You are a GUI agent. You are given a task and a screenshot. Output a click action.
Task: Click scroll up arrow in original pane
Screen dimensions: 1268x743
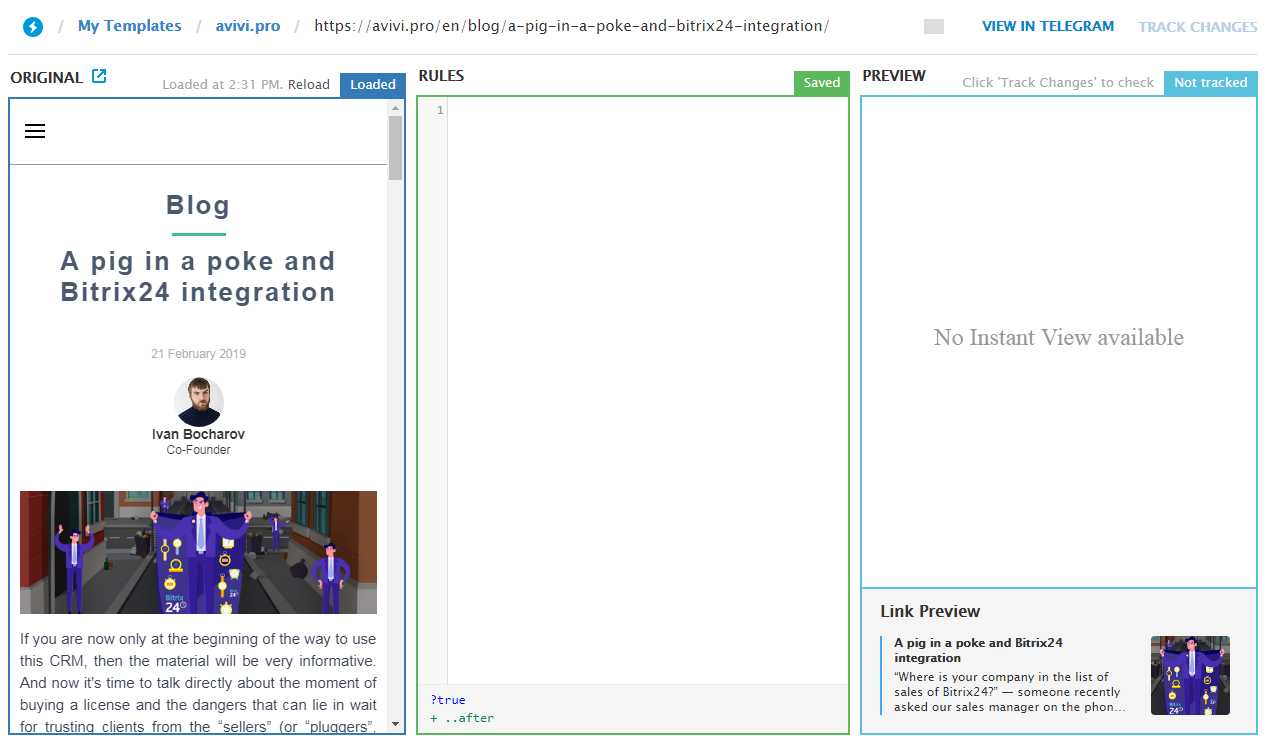click(395, 107)
